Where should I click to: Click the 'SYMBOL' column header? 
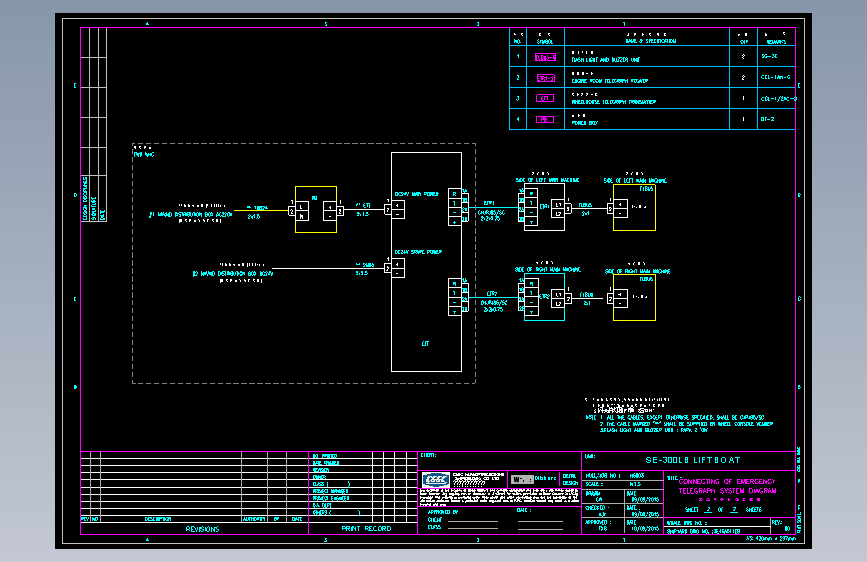(545, 41)
